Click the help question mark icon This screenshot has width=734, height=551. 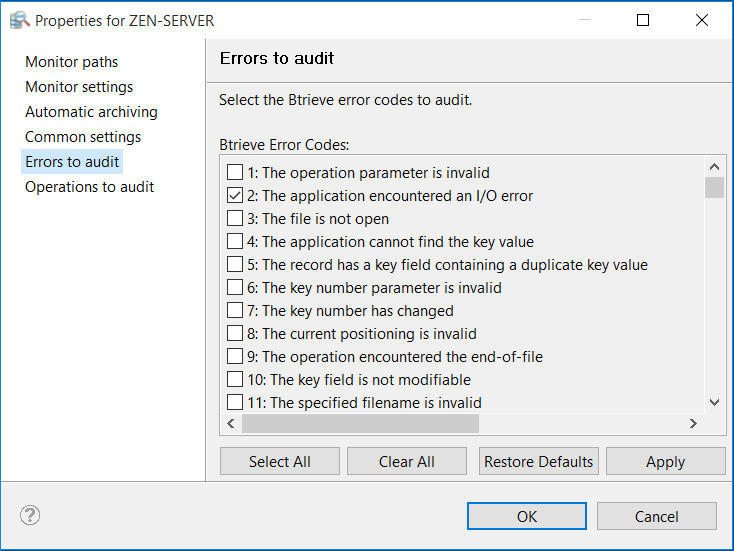(30, 516)
